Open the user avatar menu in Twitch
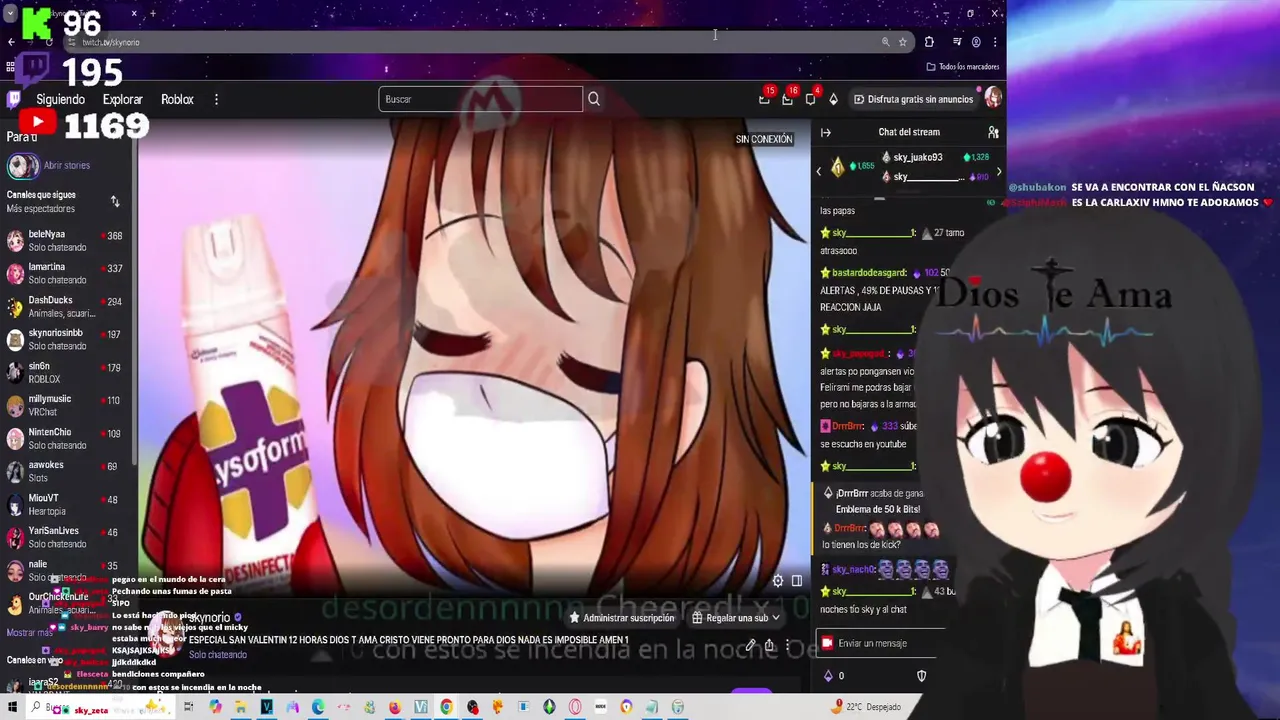Image resolution: width=1280 pixels, height=720 pixels. (993, 98)
